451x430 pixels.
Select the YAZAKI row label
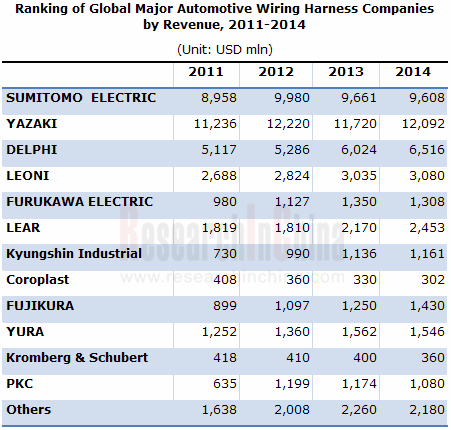coord(32,124)
